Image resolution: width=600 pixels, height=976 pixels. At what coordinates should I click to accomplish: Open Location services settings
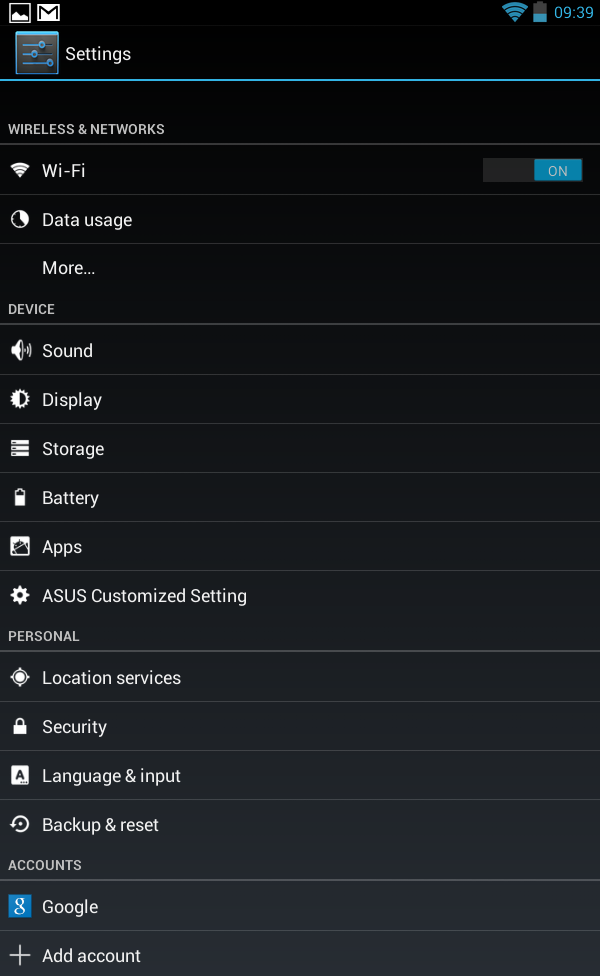(x=111, y=678)
